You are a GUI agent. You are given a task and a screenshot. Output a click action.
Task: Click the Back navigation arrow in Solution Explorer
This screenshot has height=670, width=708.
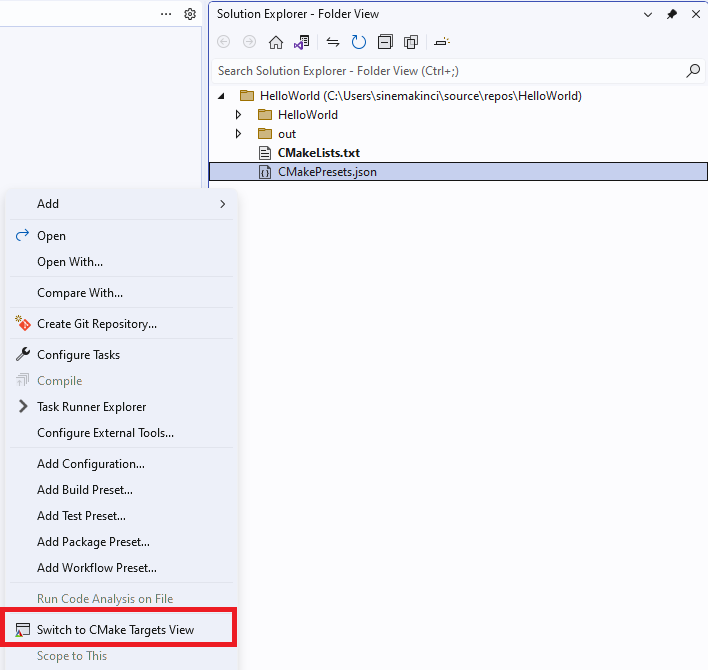(224, 42)
